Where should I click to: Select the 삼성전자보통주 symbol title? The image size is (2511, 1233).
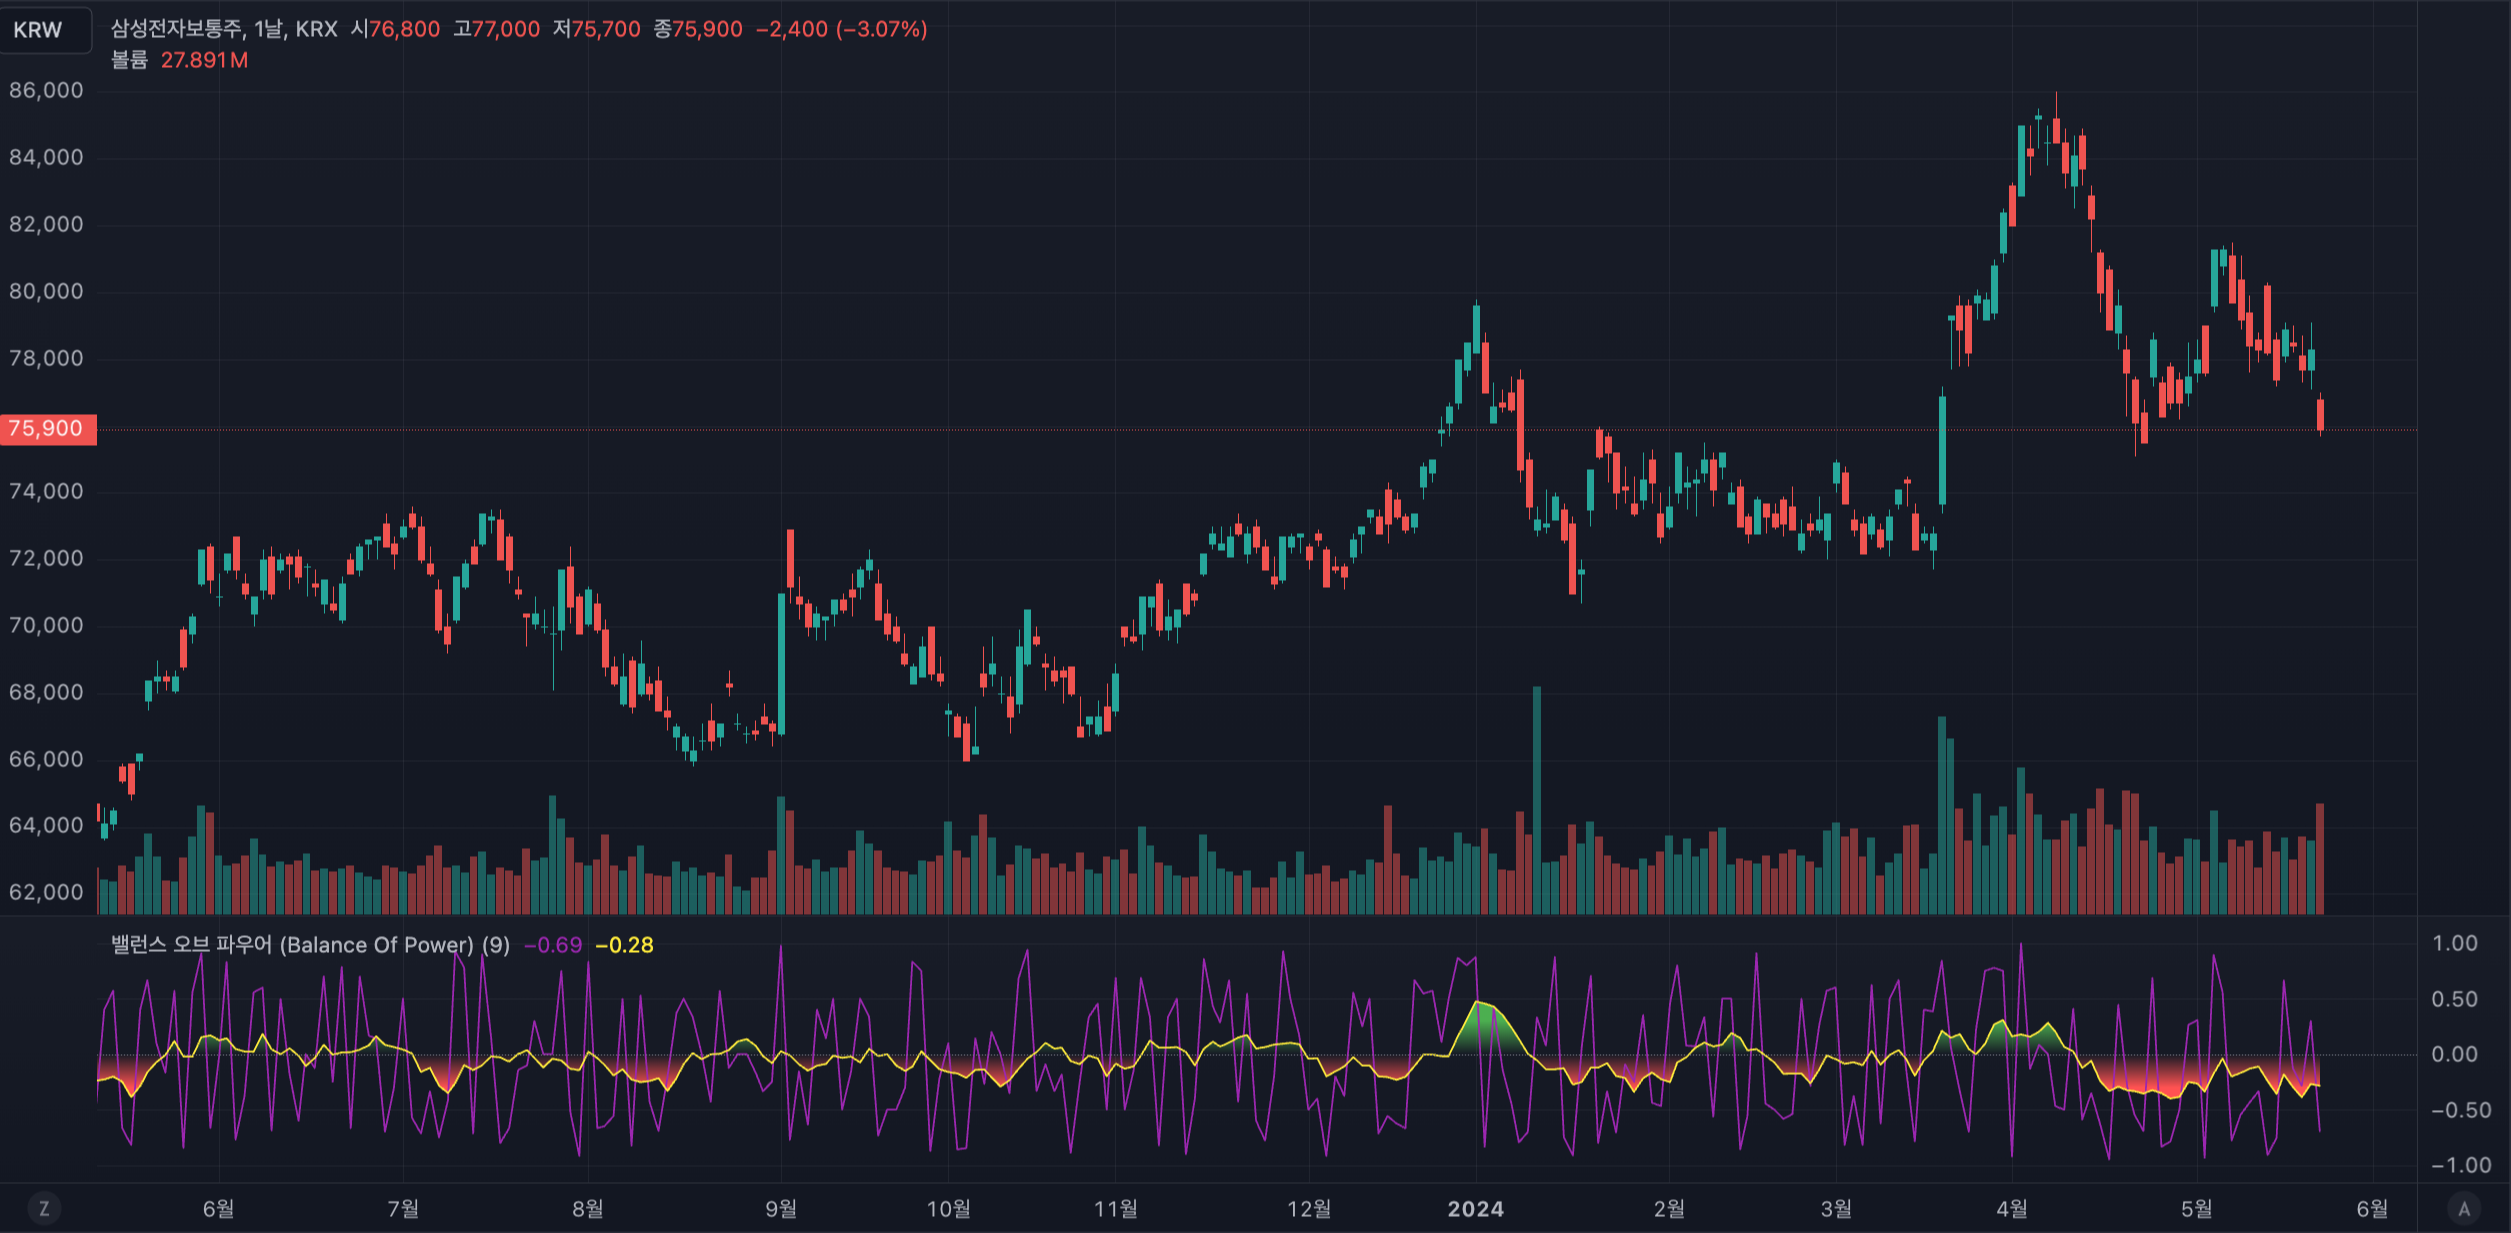(x=177, y=29)
